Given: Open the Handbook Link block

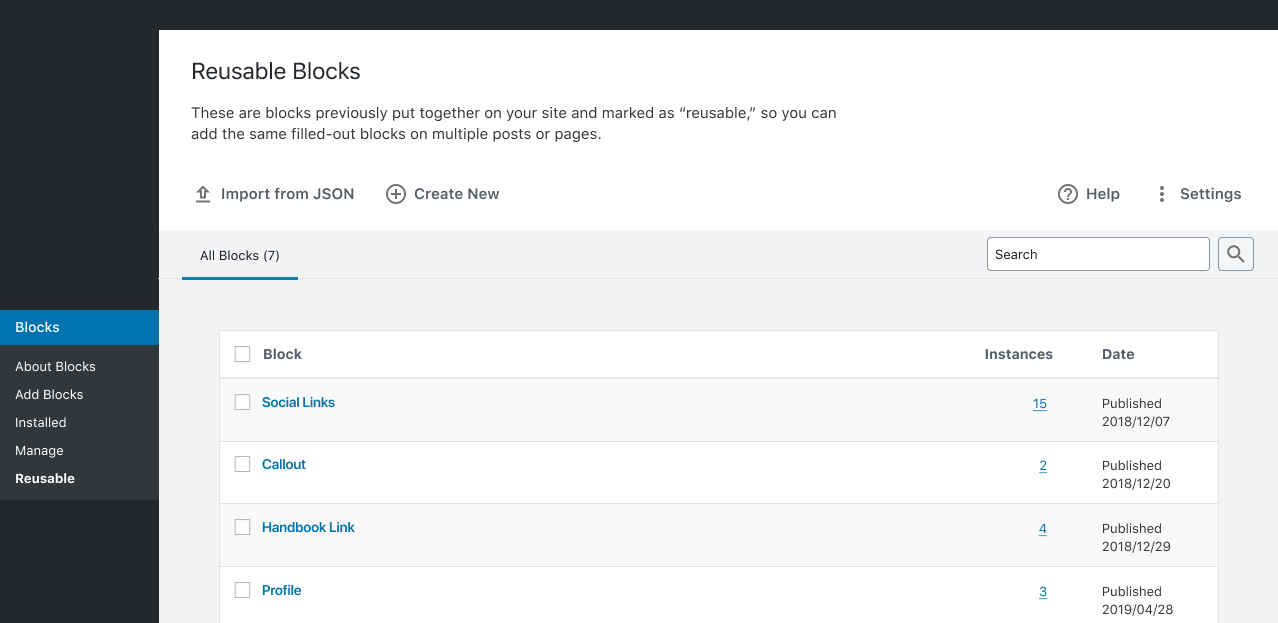Looking at the screenshot, I should [x=307, y=527].
